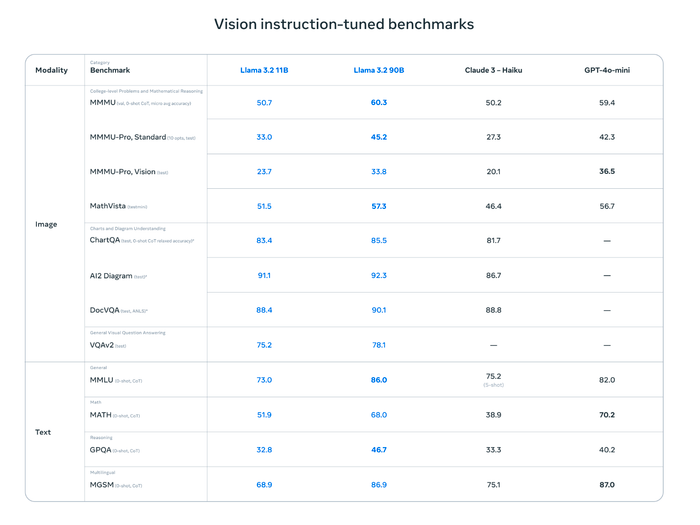Select the Claude 3 – Haiku column header
700x525 pixels.
493,70
